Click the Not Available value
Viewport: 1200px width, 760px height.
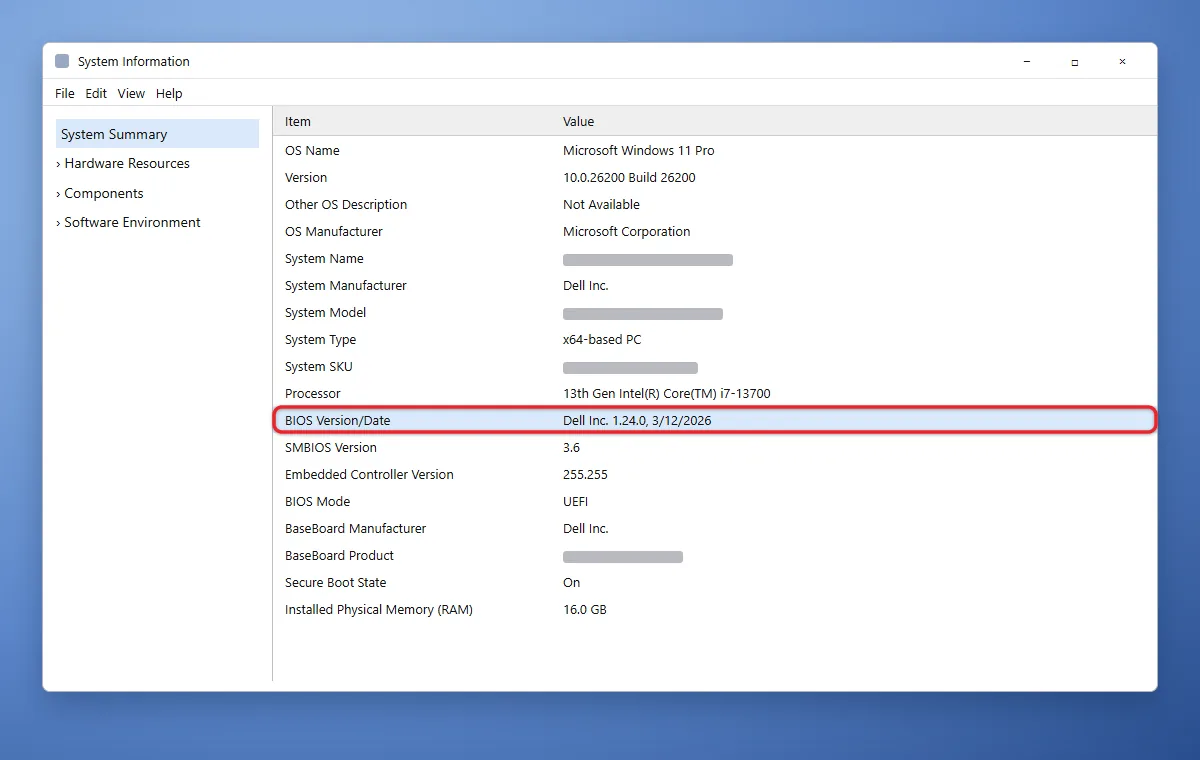pyautogui.click(x=601, y=204)
